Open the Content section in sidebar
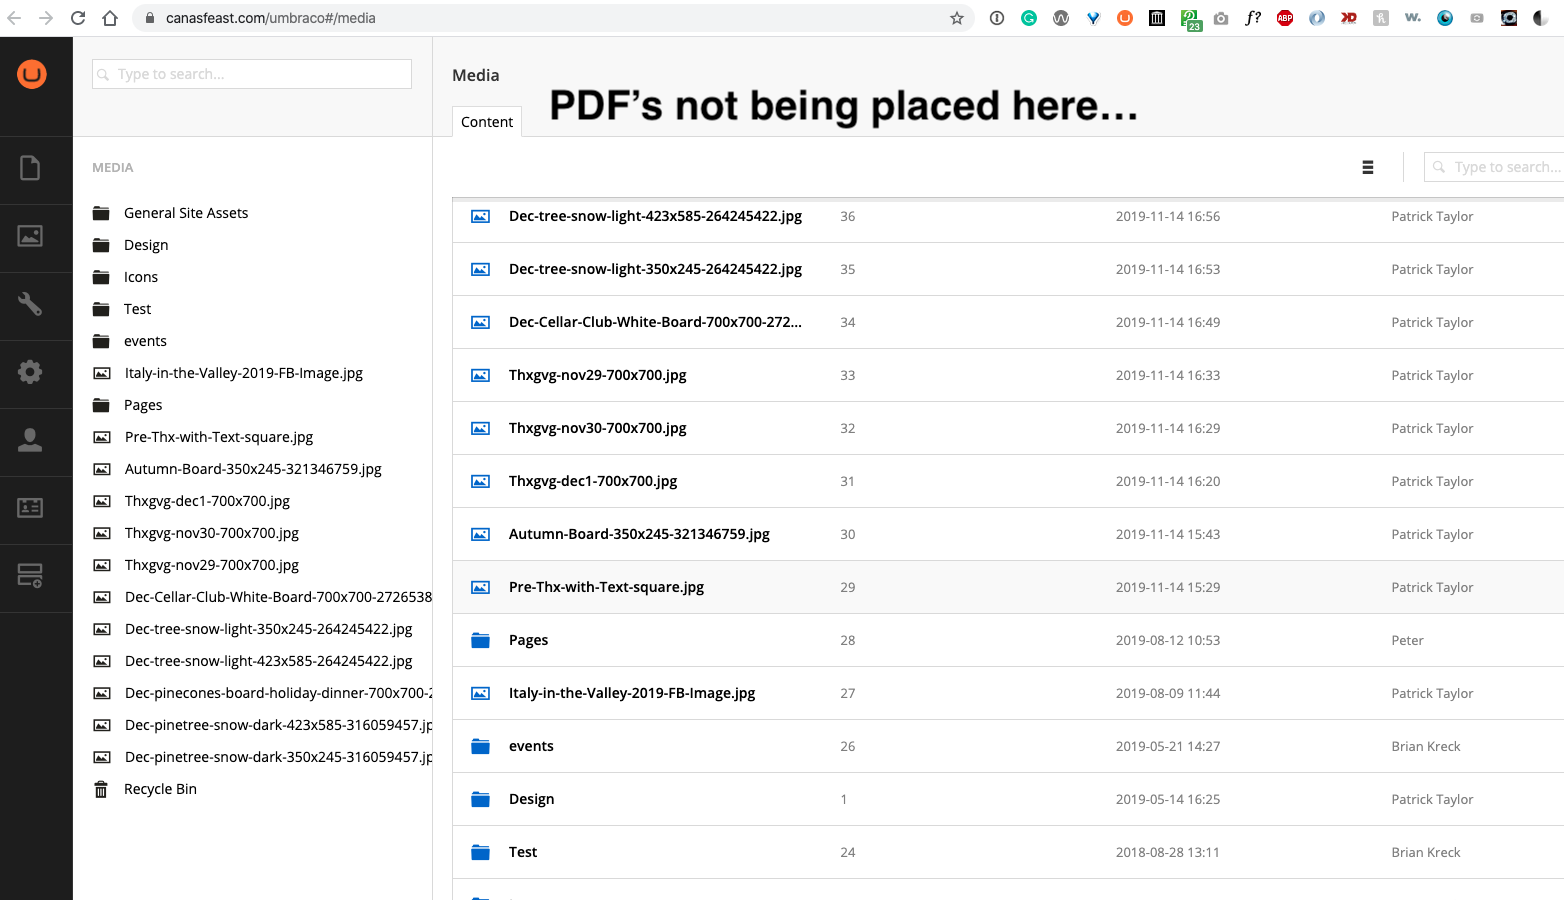 [x=30, y=168]
